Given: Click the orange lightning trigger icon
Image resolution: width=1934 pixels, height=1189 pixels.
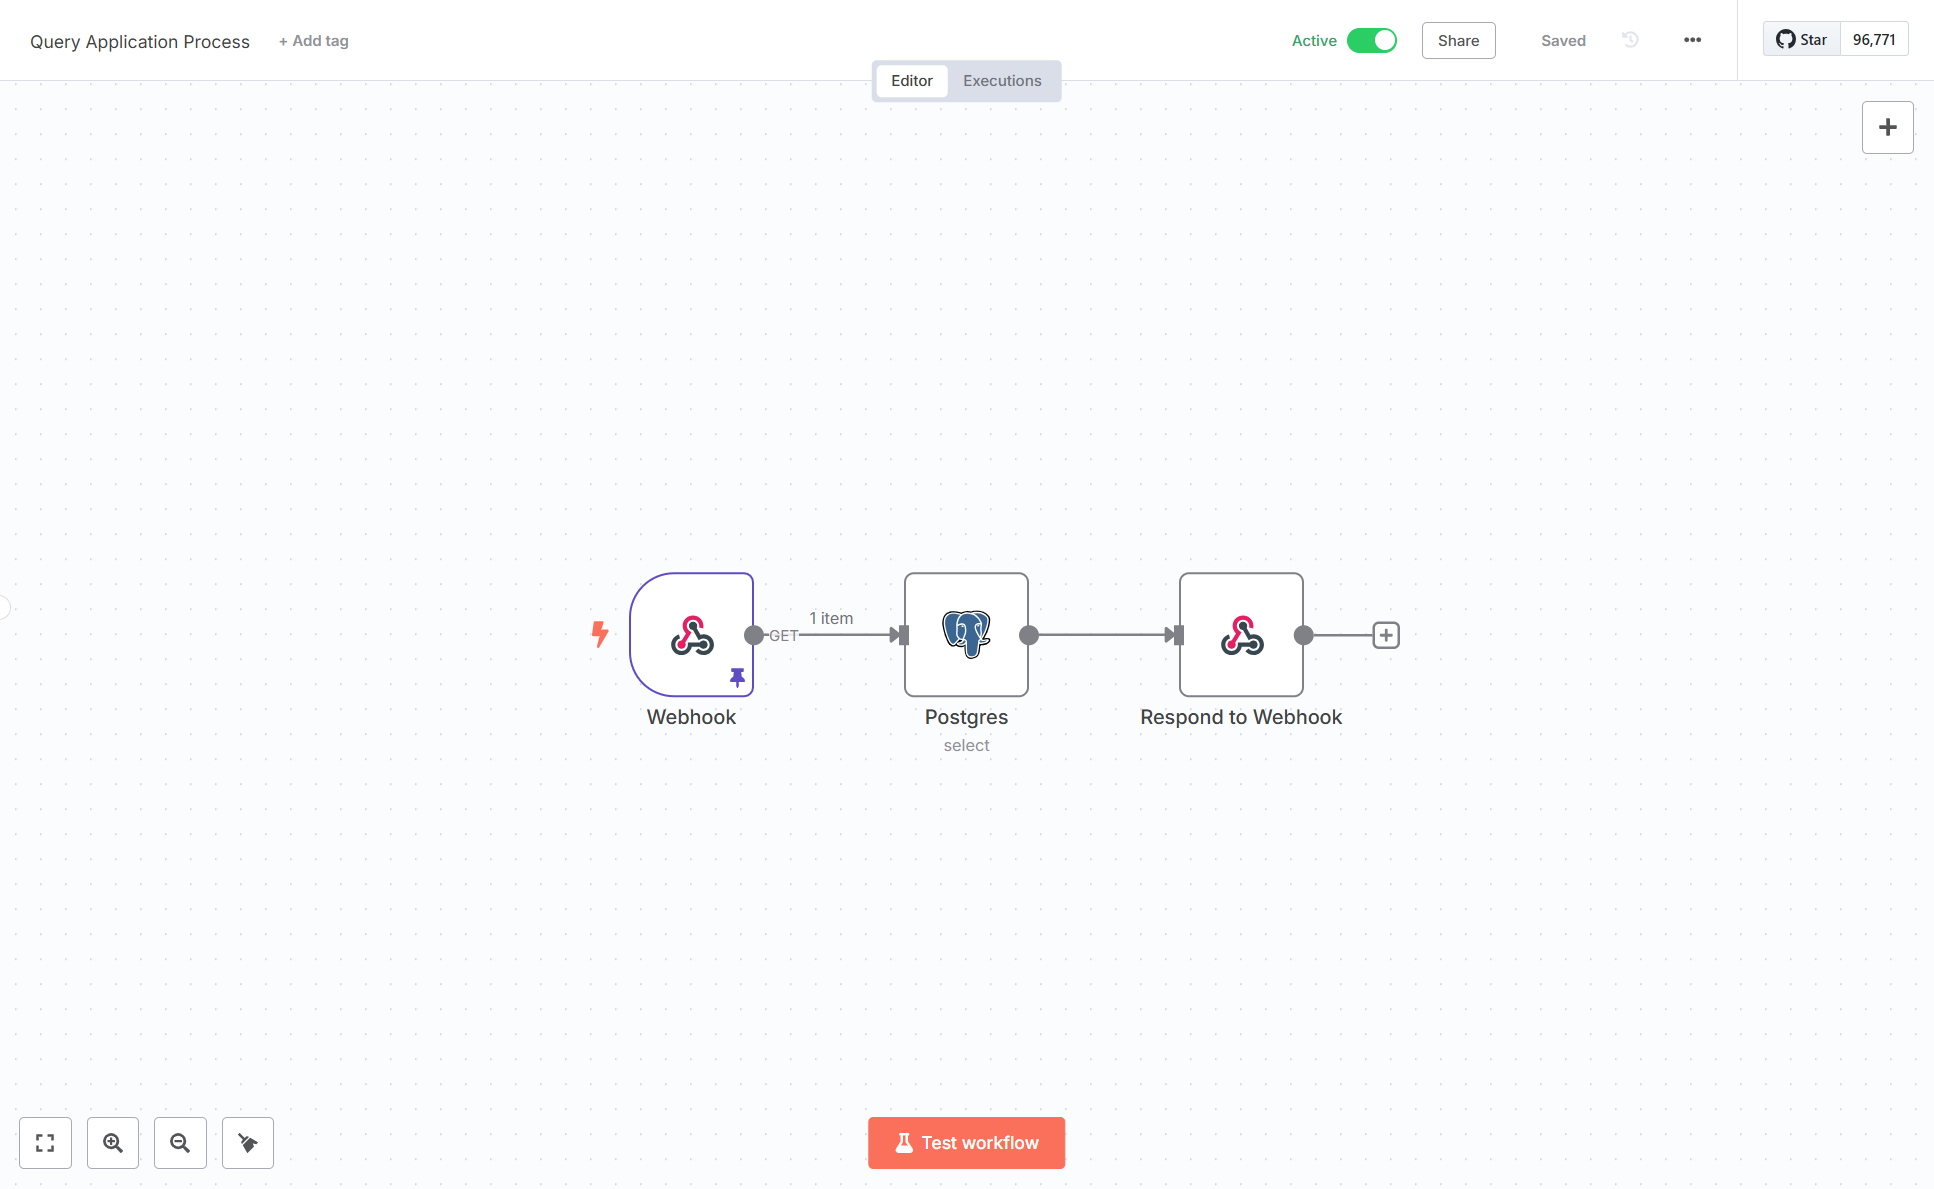Looking at the screenshot, I should coord(600,634).
